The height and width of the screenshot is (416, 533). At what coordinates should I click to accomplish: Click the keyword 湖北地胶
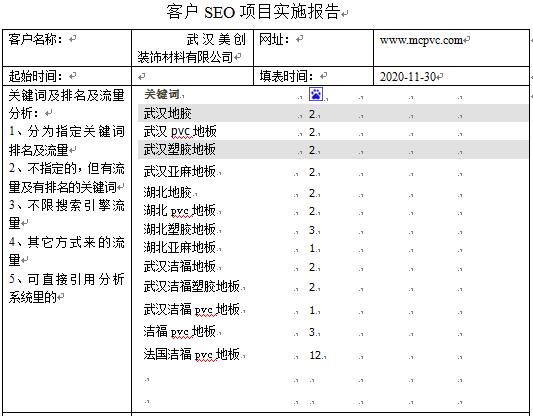[x=168, y=193]
